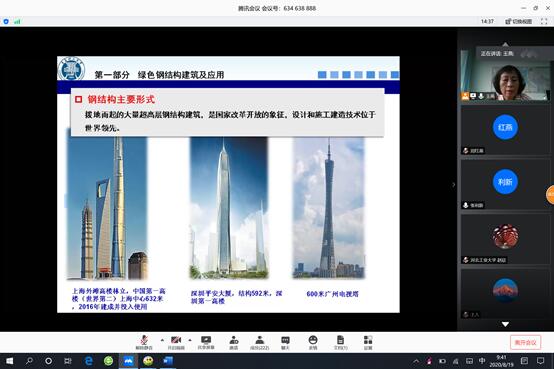Collapse the participant video sidebar chevron
This screenshot has width=554, height=369.
[454, 184]
